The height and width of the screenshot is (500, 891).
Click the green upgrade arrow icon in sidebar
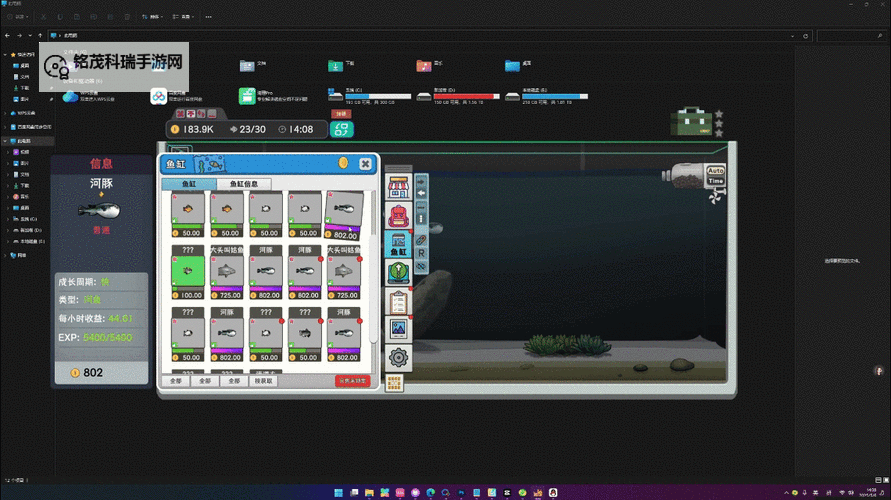point(398,271)
